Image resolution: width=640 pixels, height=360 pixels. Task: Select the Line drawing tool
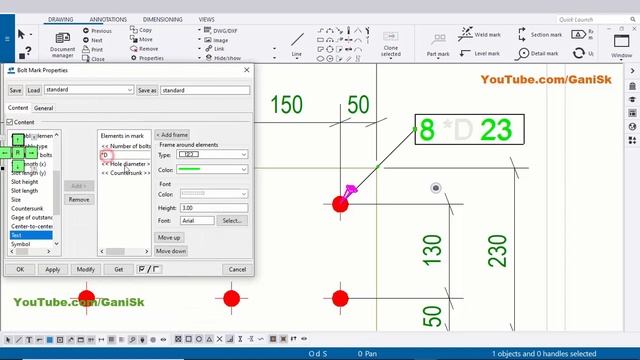click(x=297, y=44)
